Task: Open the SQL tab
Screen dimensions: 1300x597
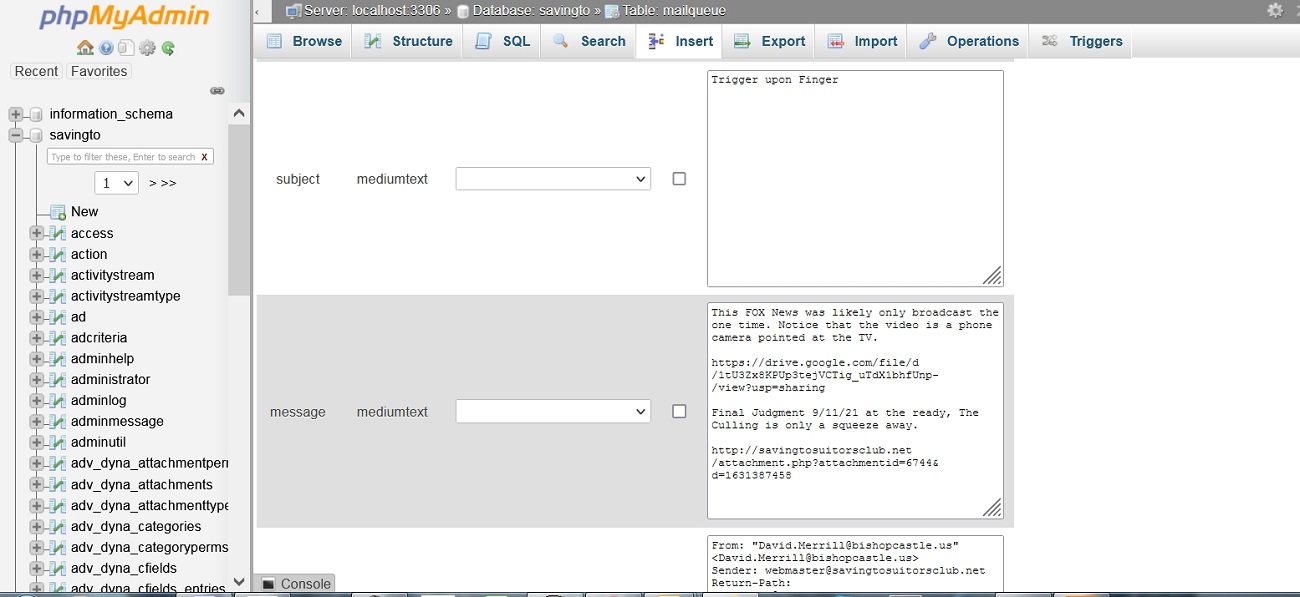Action: (502, 41)
